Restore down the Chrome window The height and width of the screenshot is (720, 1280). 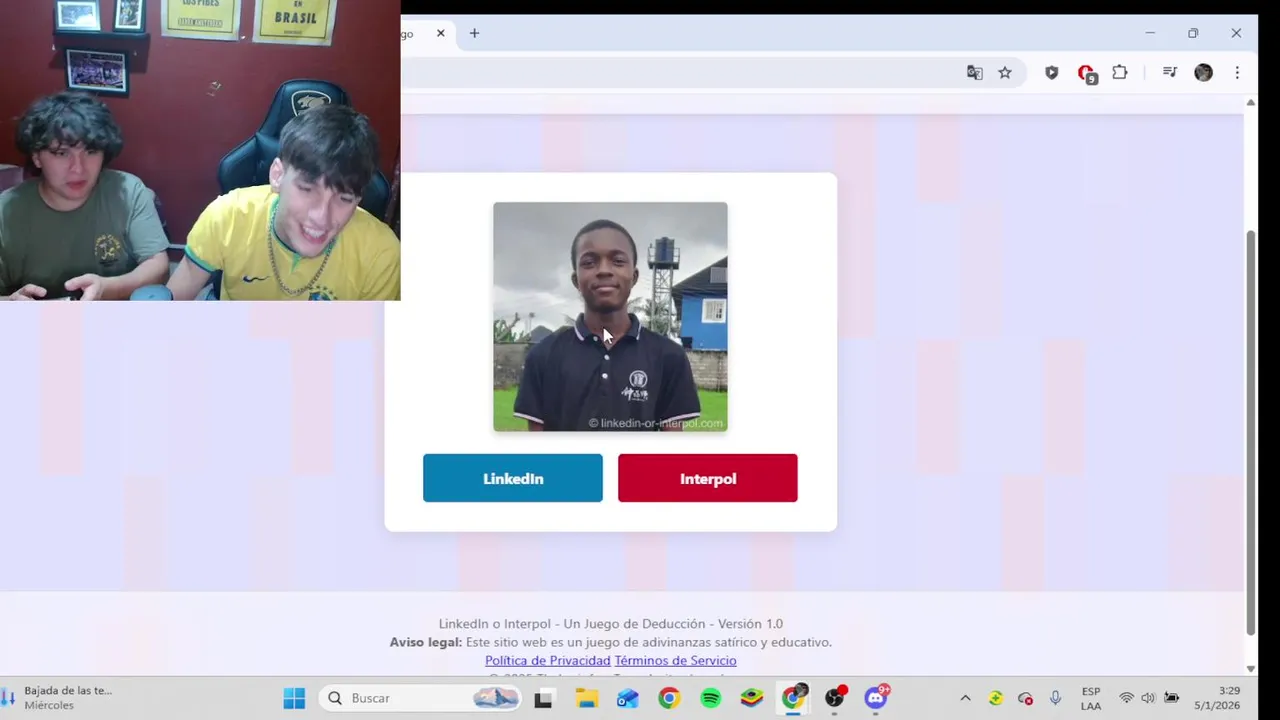click(x=1193, y=33)
